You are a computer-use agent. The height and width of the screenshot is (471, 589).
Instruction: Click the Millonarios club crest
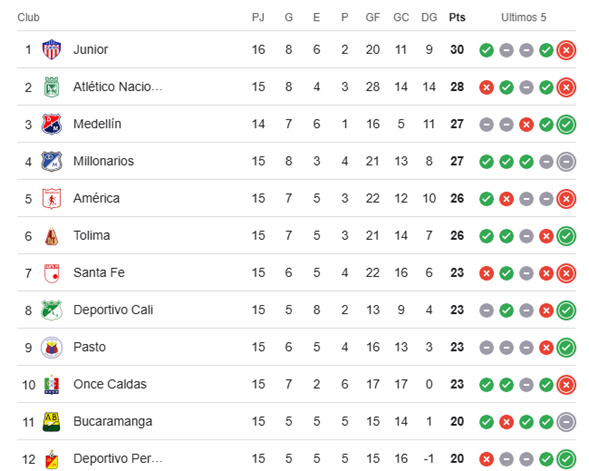point(51,161)
